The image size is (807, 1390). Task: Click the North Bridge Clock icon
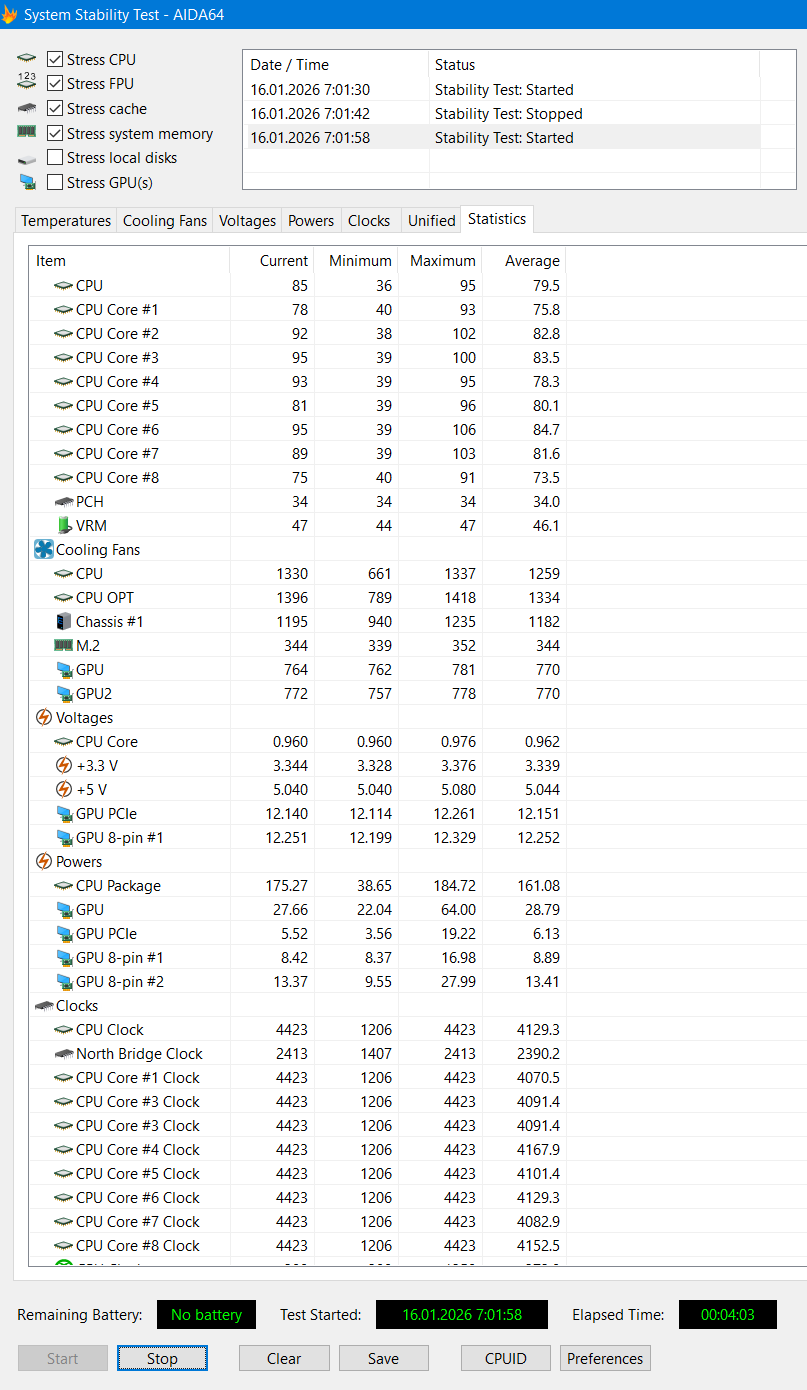pyautogui.click(x=64, y=1054)
